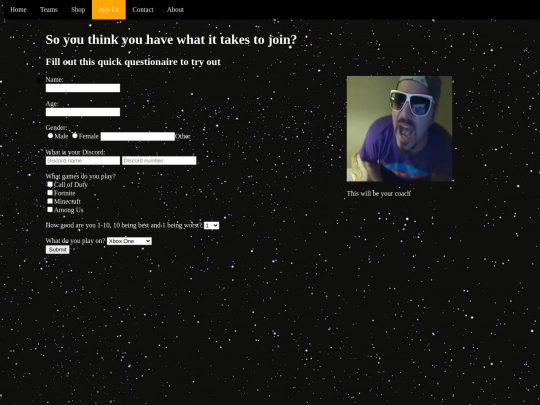This screenshot has height=405, width=540.
Task: Tick the Fortnite checkbox
Action: click(50, 193)
